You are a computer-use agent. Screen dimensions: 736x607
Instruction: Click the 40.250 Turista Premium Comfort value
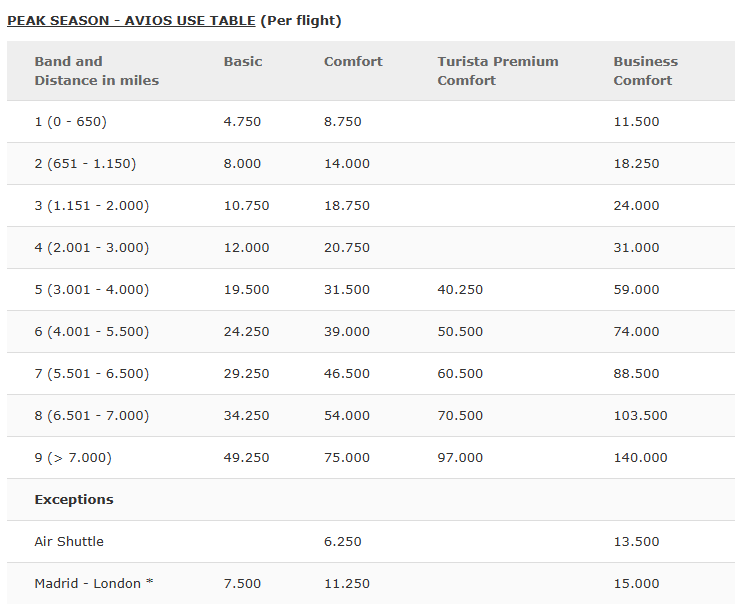pos(460,290)
